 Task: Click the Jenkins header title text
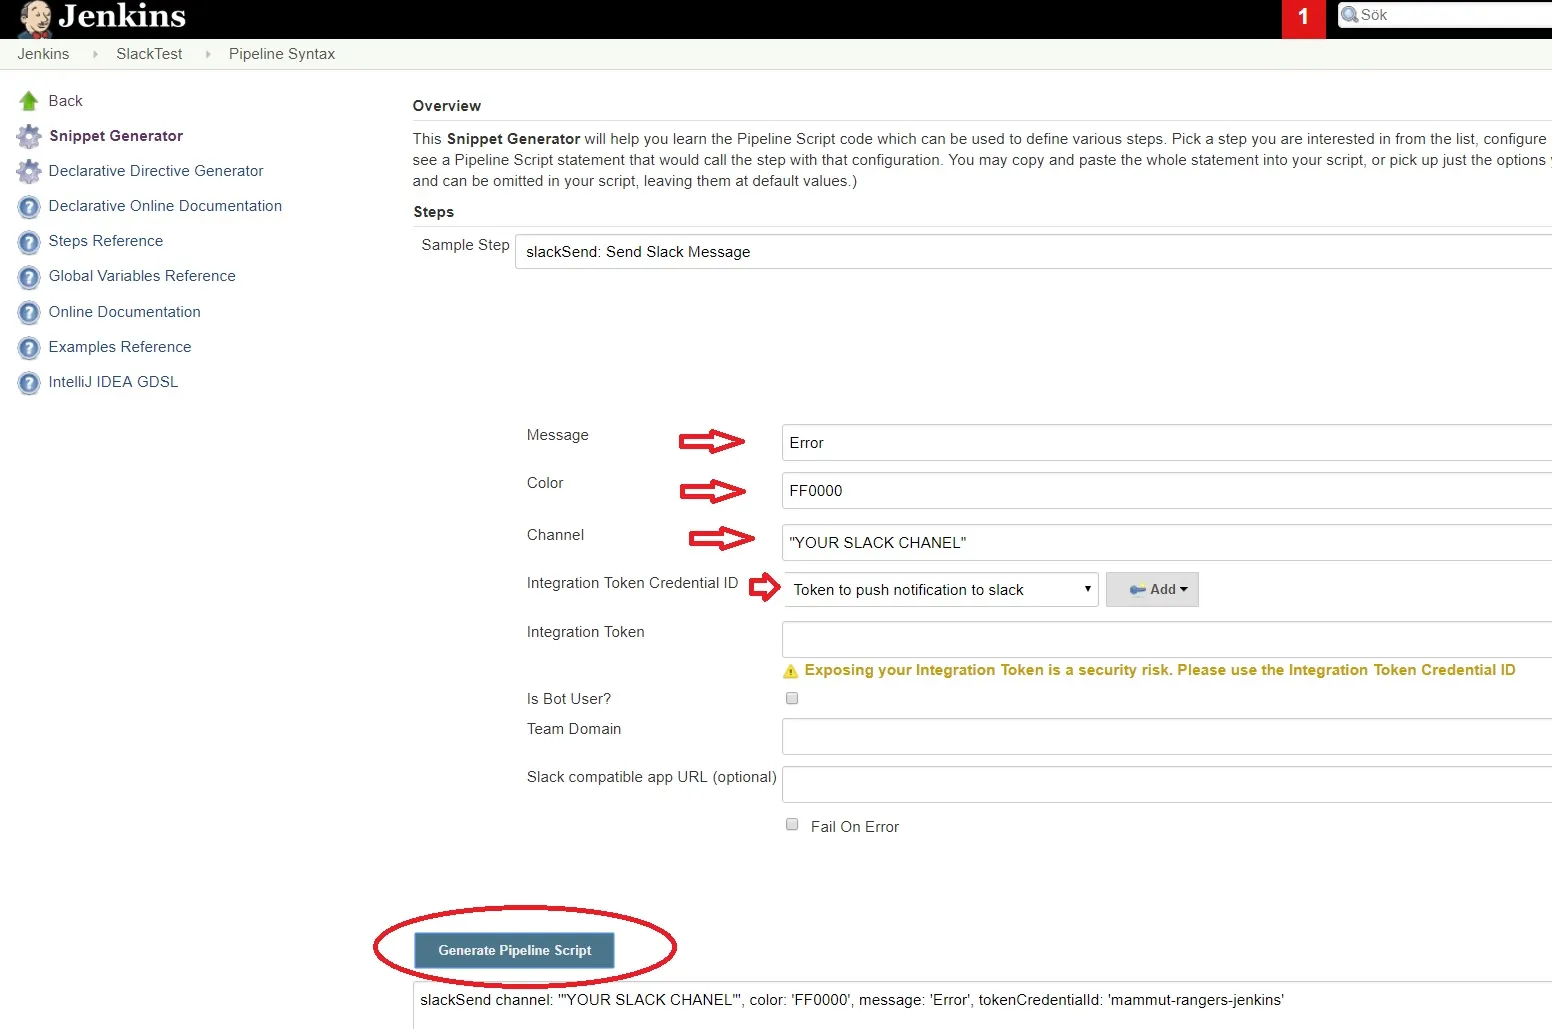coord(122,16)
